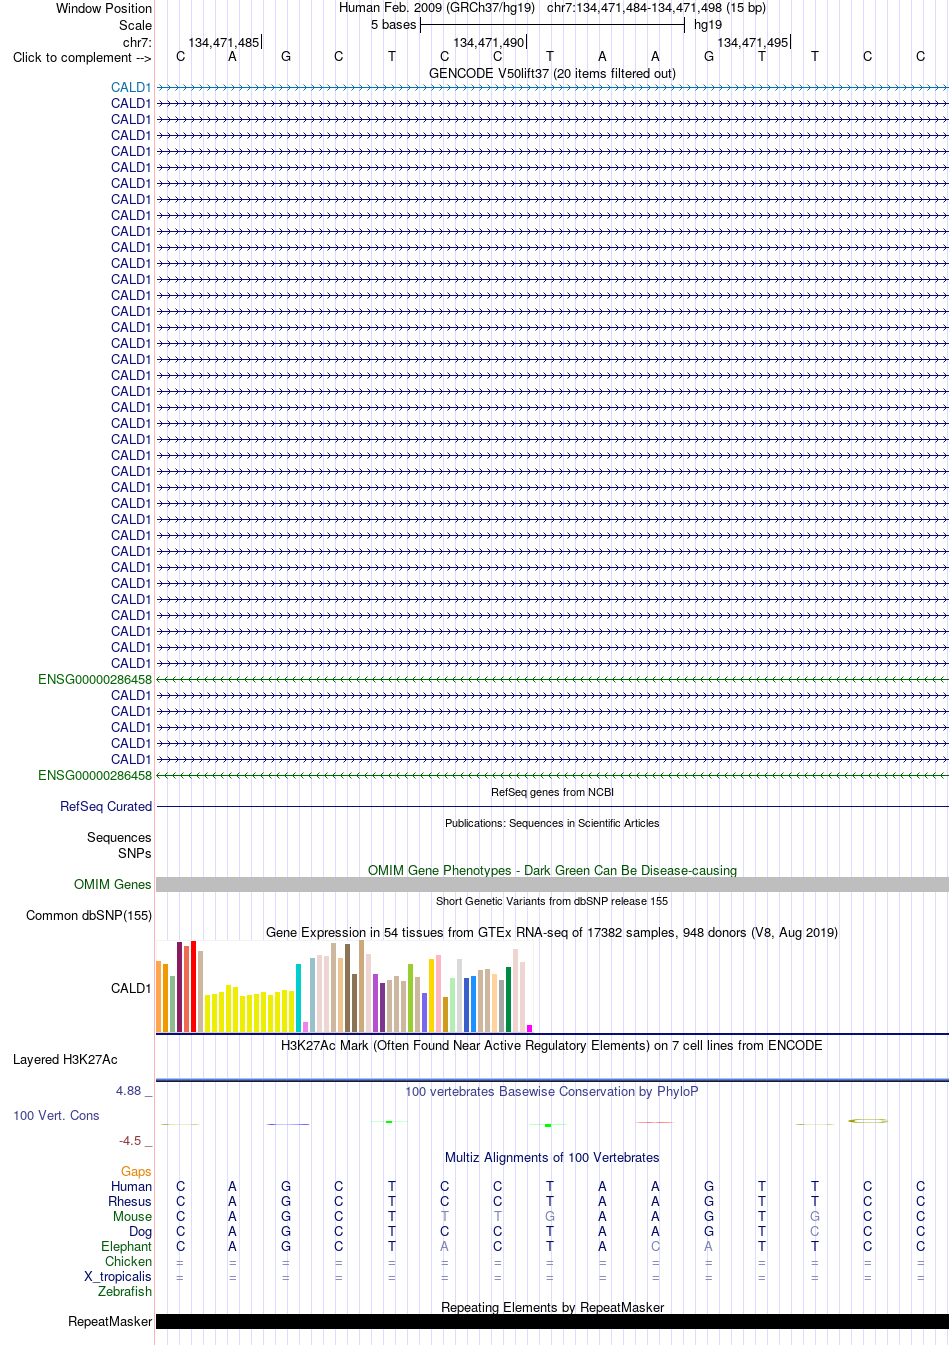The height and width of the screenshot is (1345, 950).
Task: Click the "Click to complement -->" label
Action: pyautogui.click(x=82, y=58)
